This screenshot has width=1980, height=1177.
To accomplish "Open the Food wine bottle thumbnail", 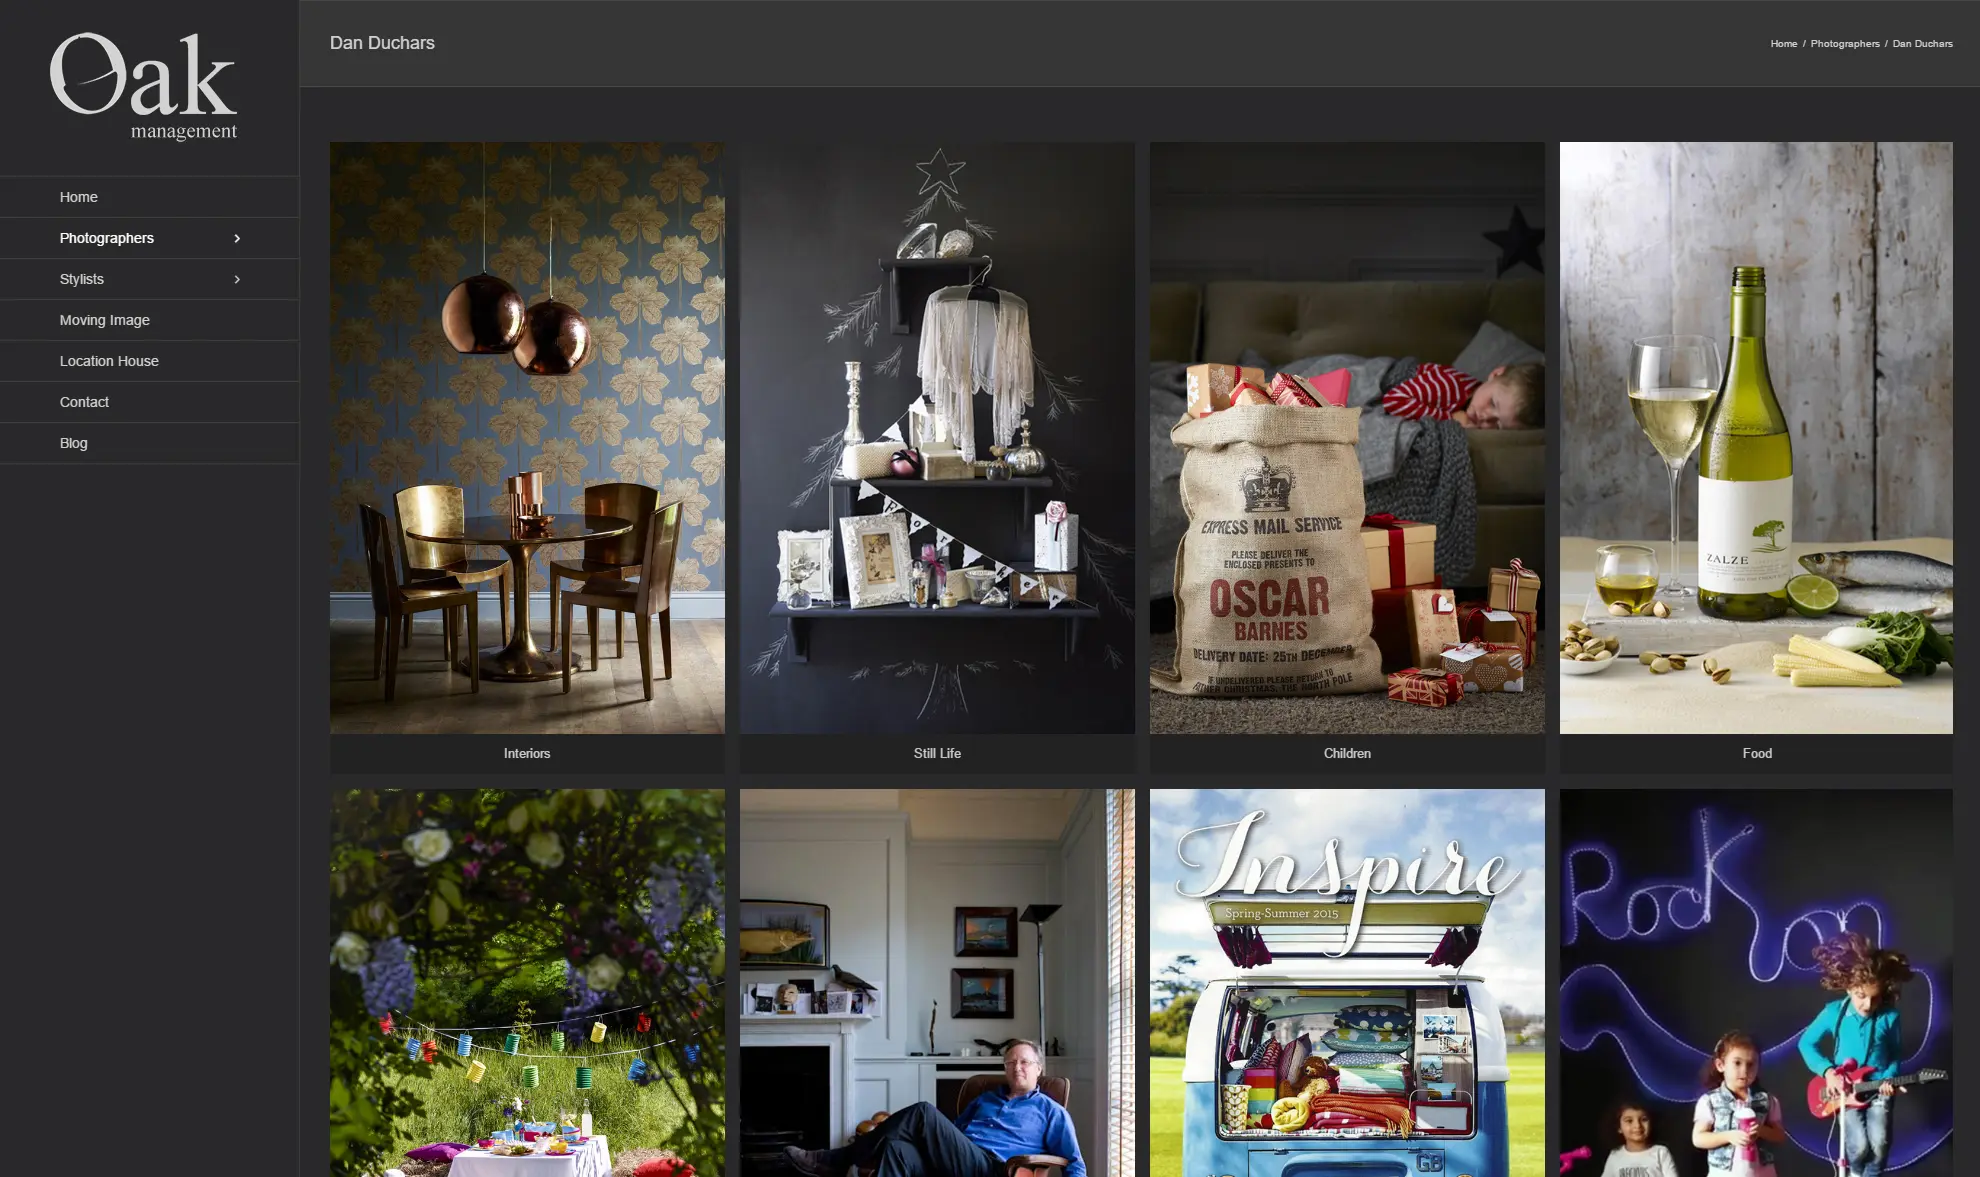I will pos(1756,437).
